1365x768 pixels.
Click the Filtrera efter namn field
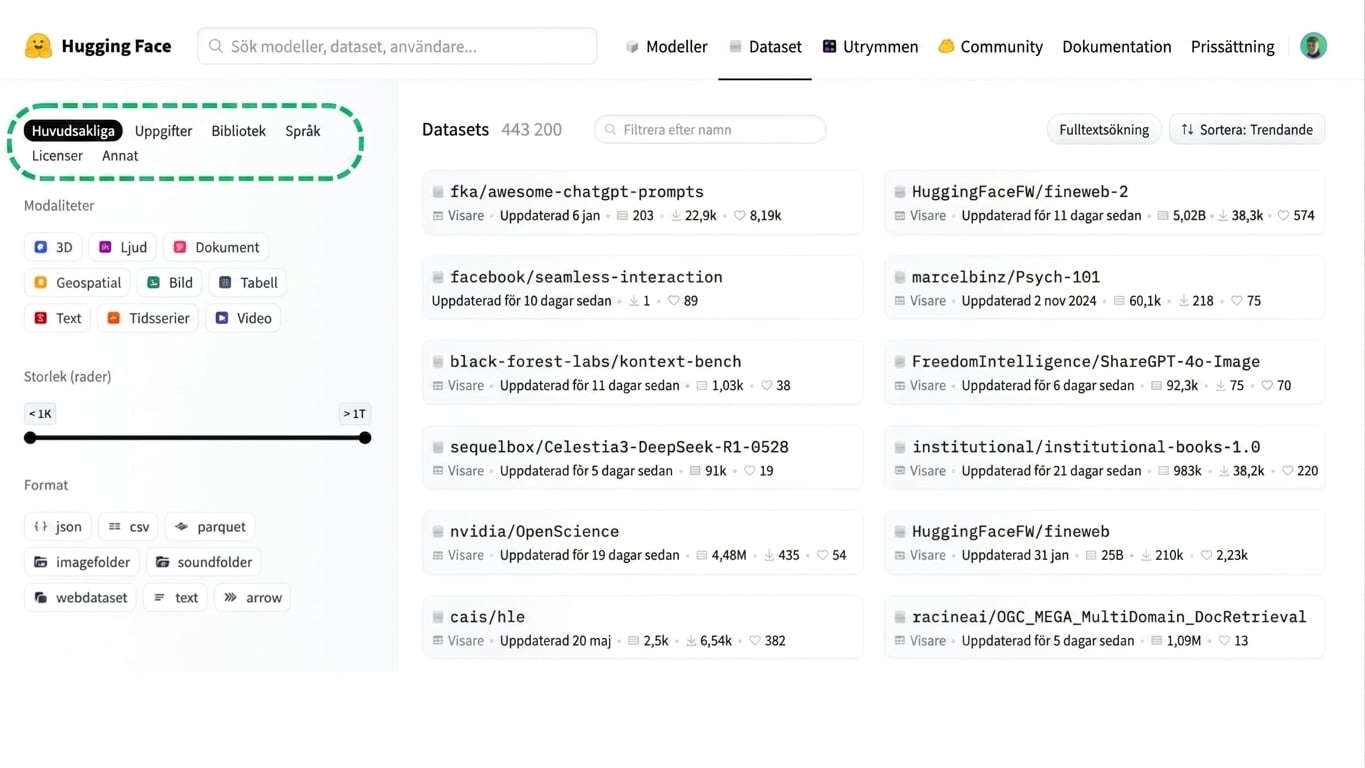click(710, 129)
